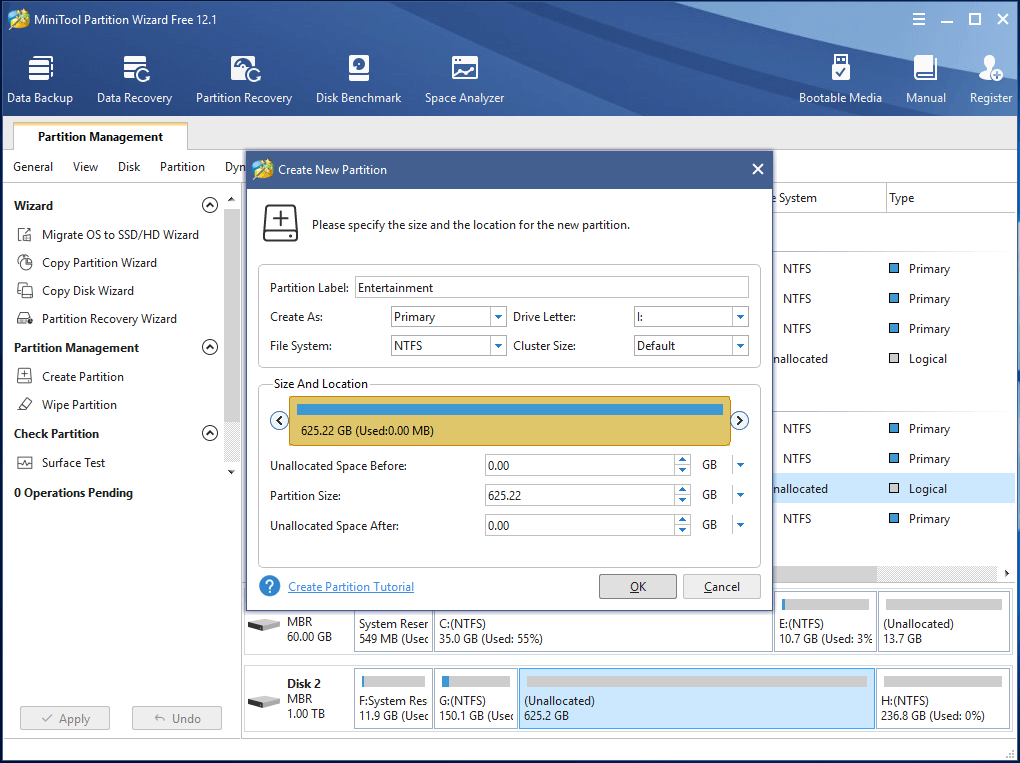
Task: Increase Unallocated Space After value
Action: pos(682,520)
